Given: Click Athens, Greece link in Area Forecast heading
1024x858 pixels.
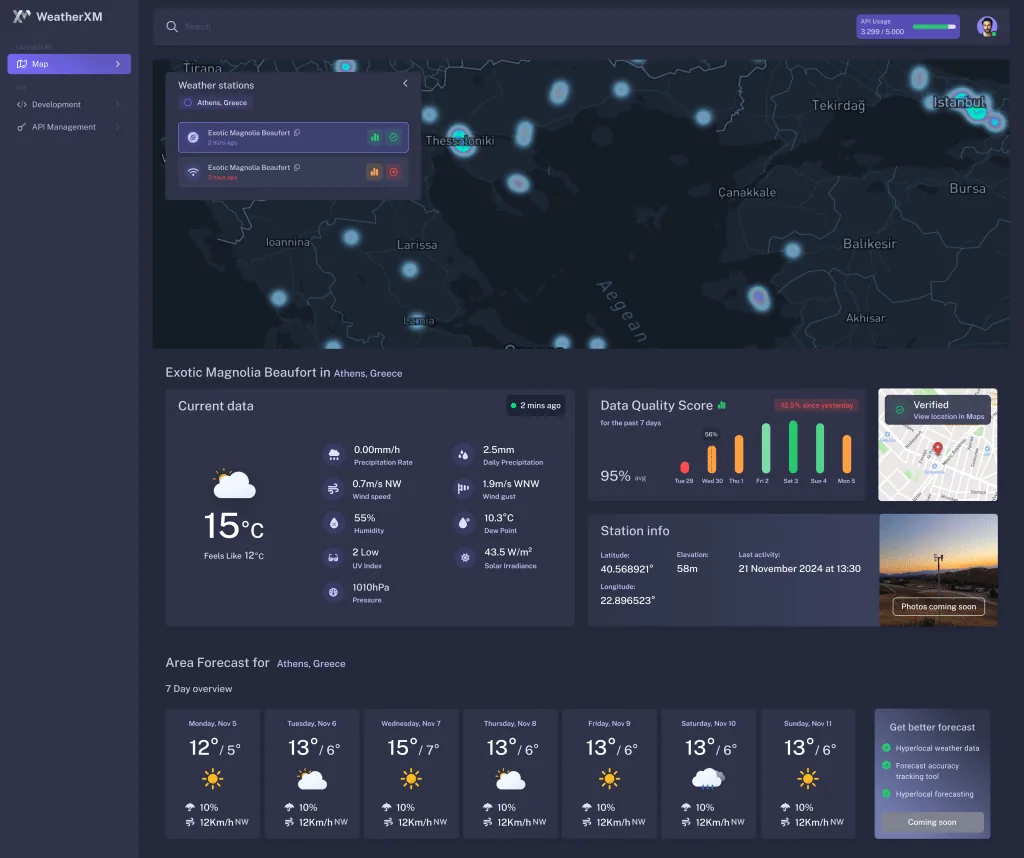Looking at the screenshot, I should pyautogui.click(x=311, y=663).
